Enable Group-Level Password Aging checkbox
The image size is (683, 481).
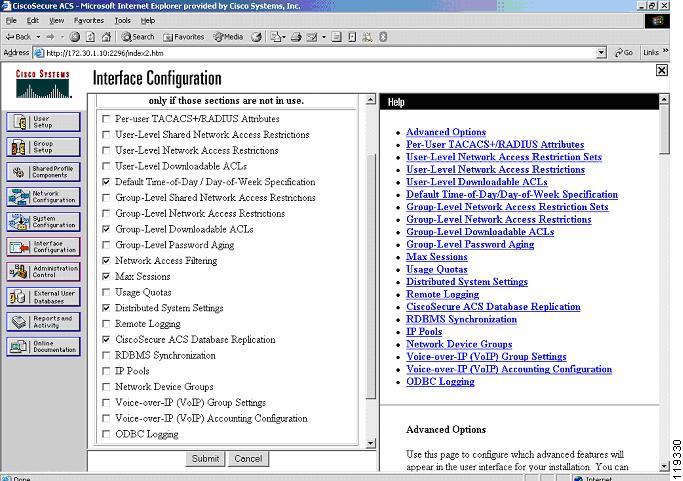pos(106,245)
